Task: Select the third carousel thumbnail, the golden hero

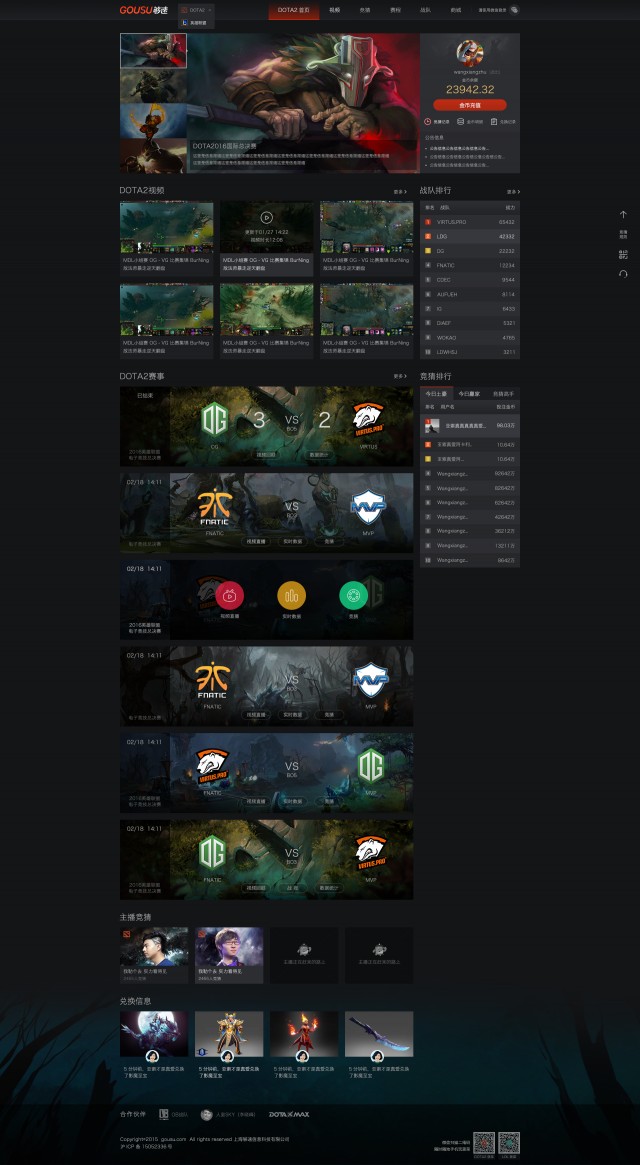Action: [153, 120]
